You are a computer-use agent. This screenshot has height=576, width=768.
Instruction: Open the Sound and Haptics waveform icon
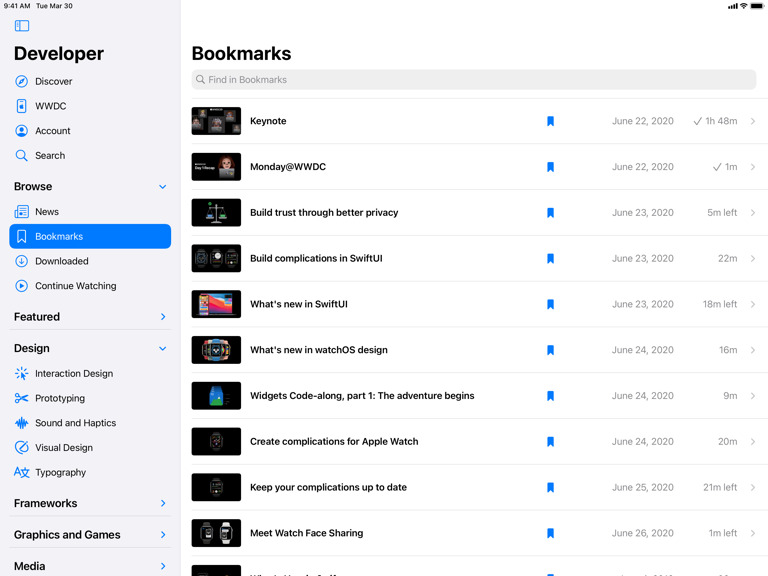click(x=22, y=423)
